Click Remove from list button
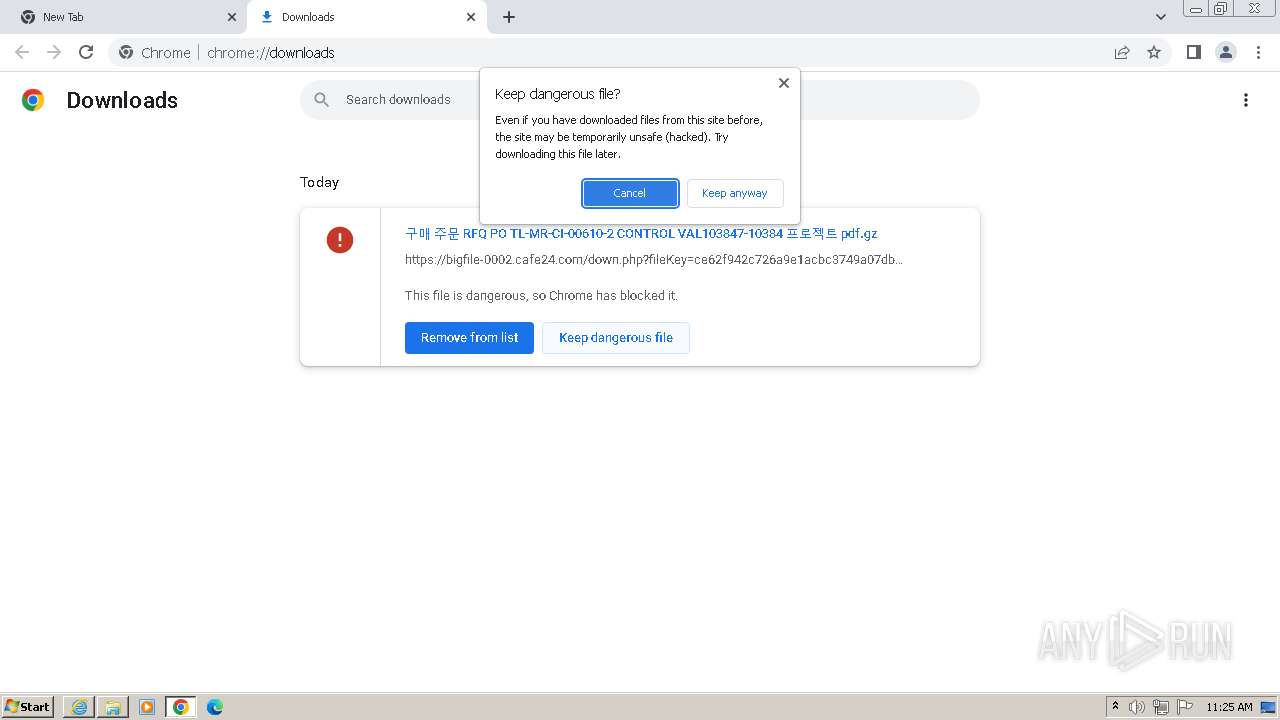1280x720 pixels. [x=469, y=338]
